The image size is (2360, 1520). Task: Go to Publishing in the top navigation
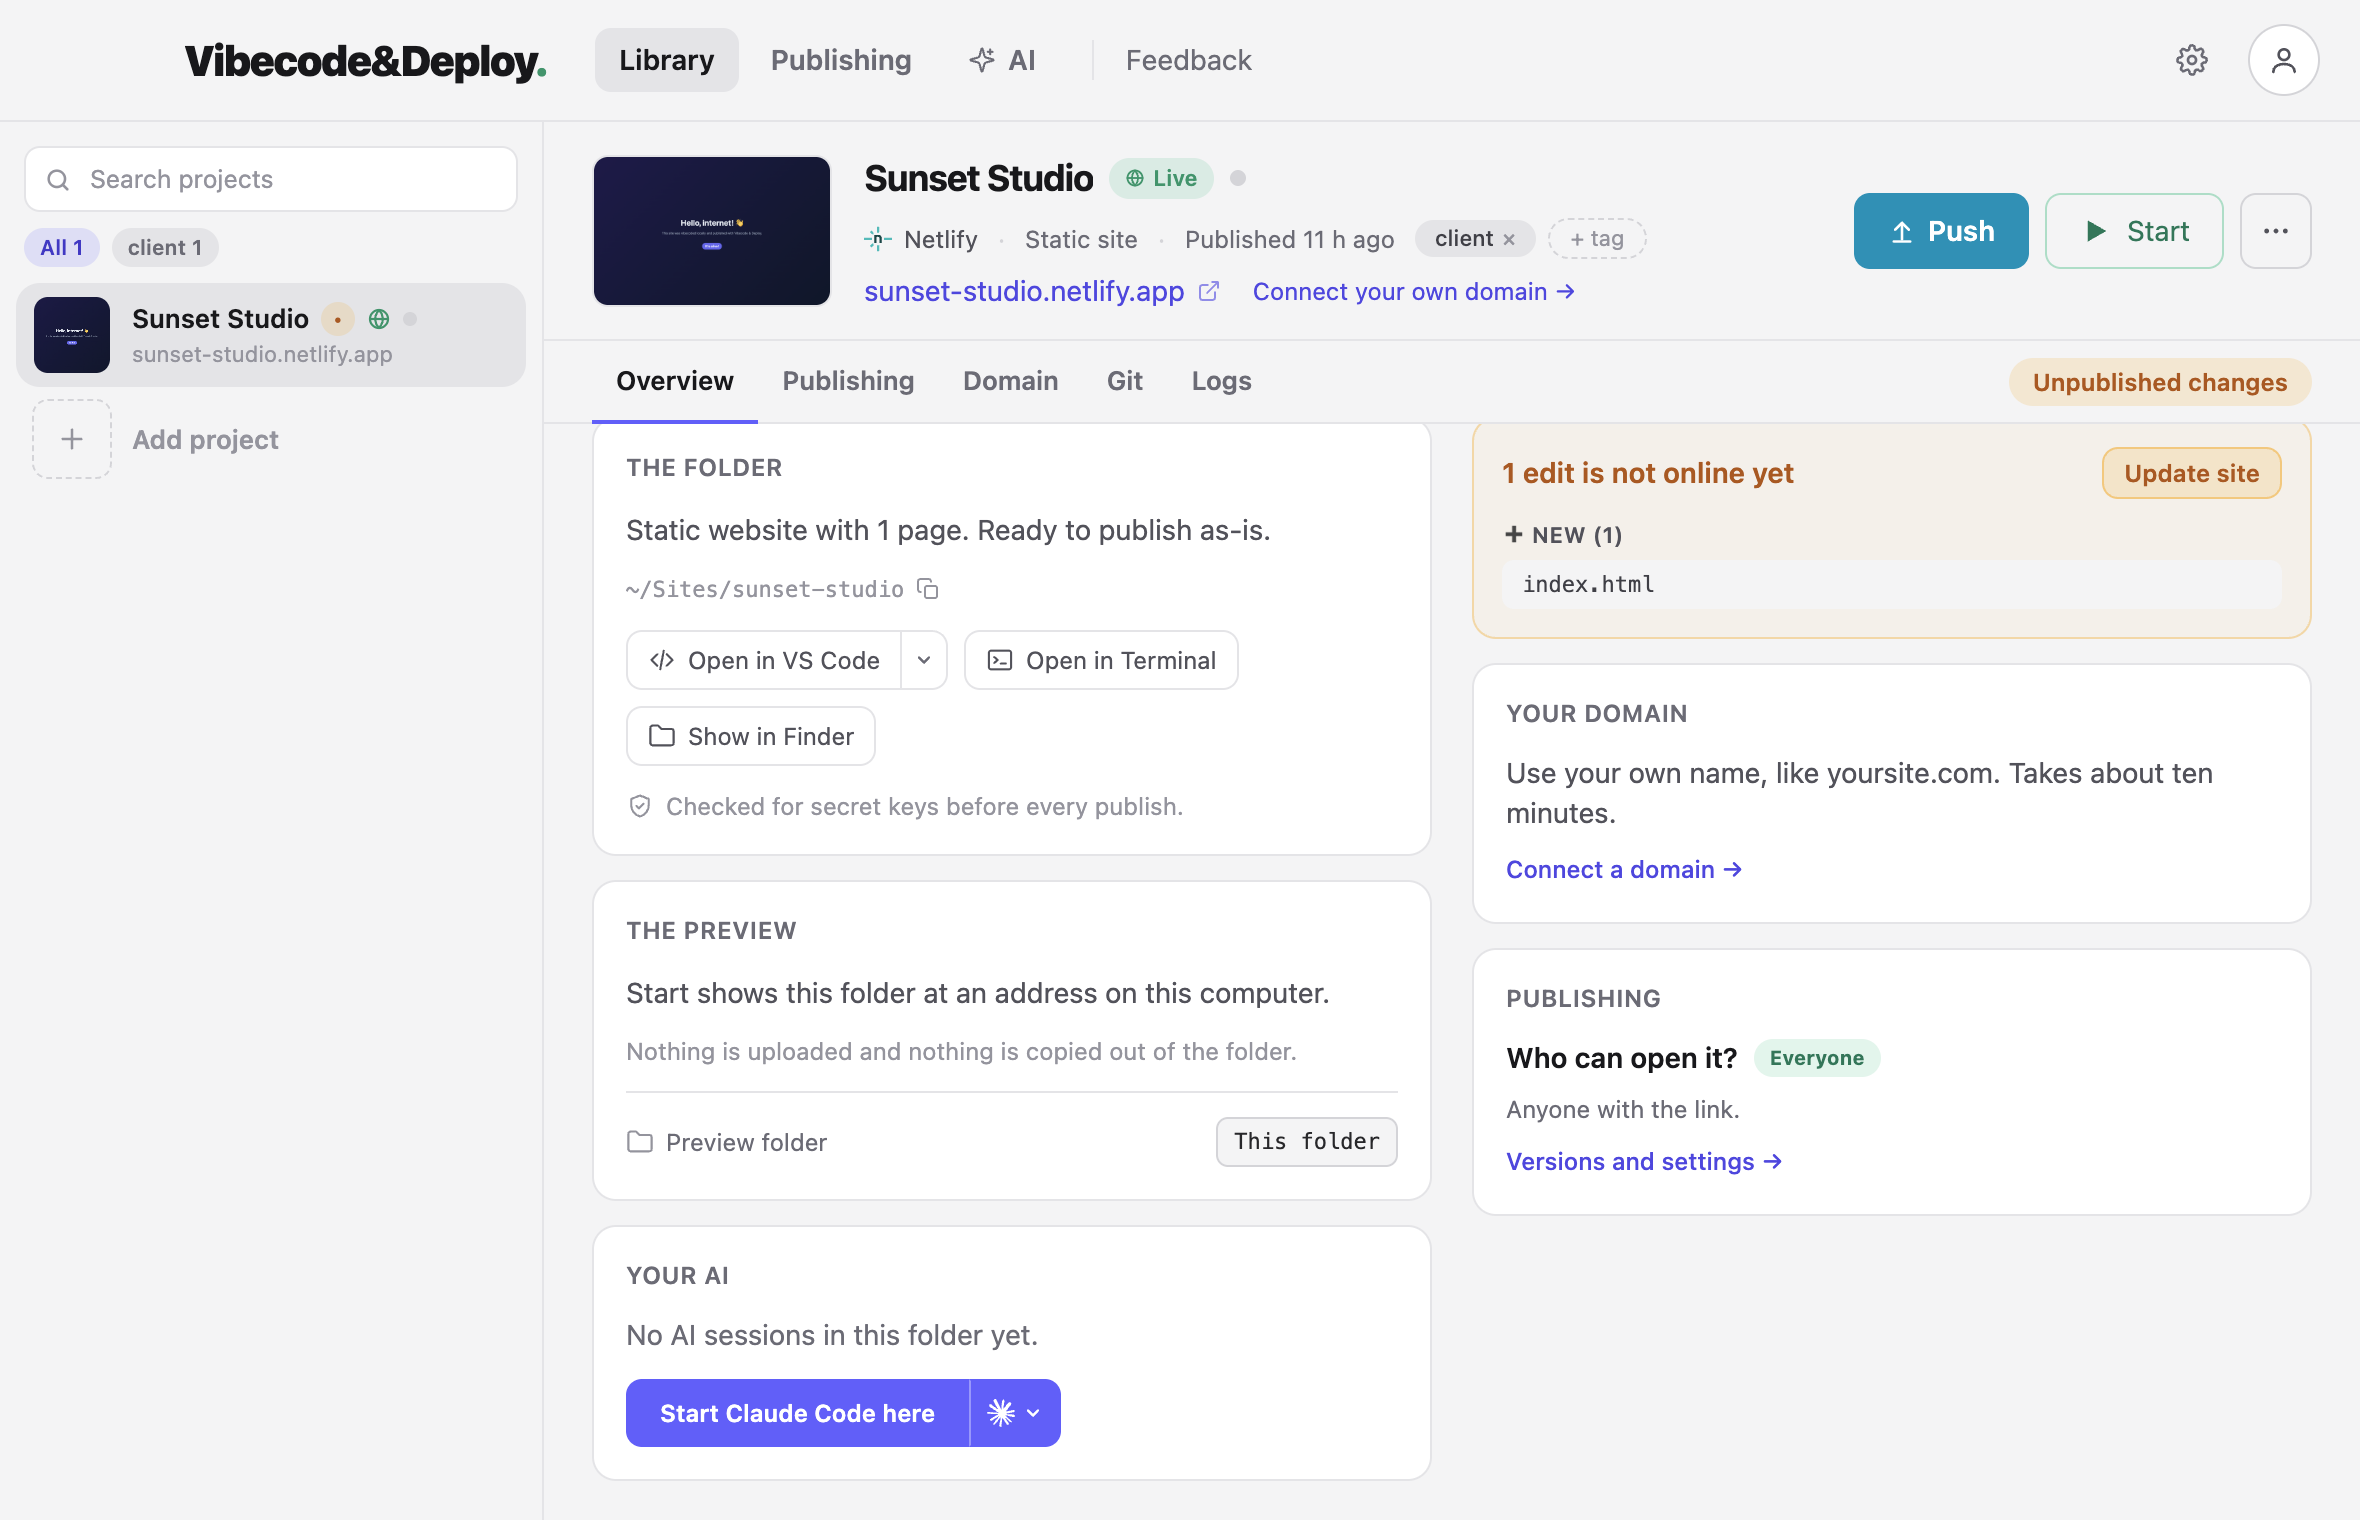[x=841, y=60]
